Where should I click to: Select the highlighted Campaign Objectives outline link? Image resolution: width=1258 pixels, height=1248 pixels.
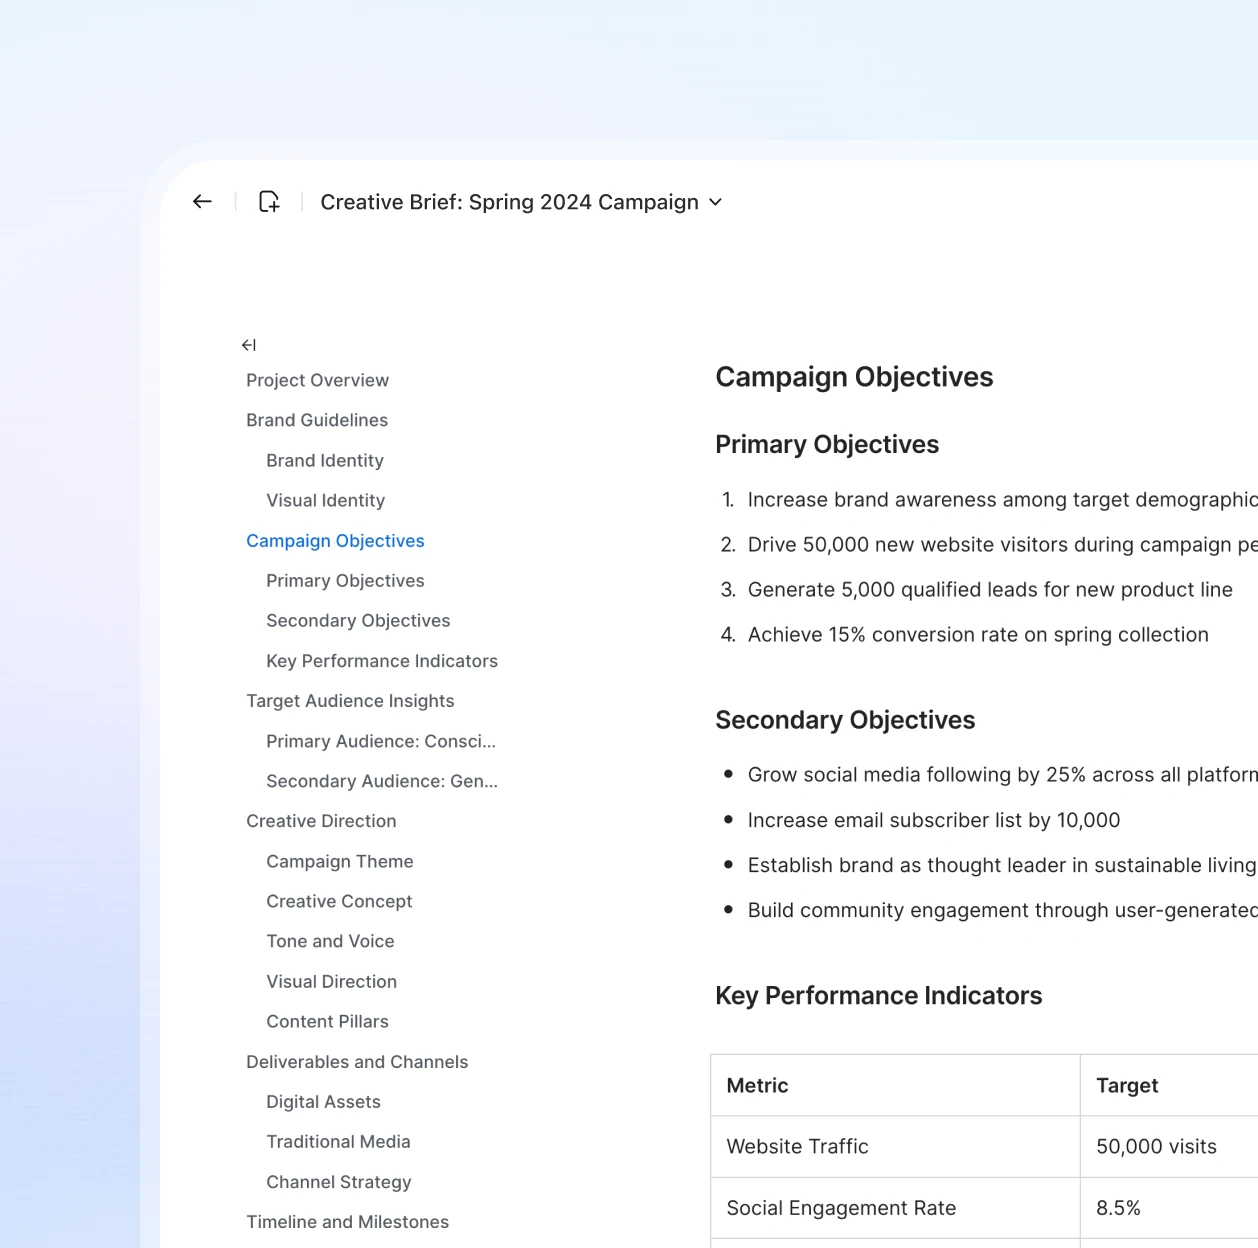(335, 541)
